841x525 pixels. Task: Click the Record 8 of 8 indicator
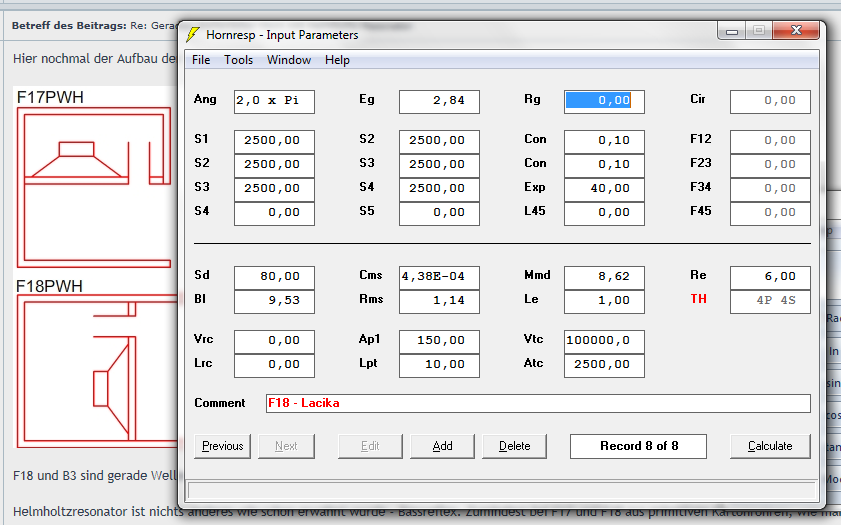pyautogui.click(x=638, y=446)
